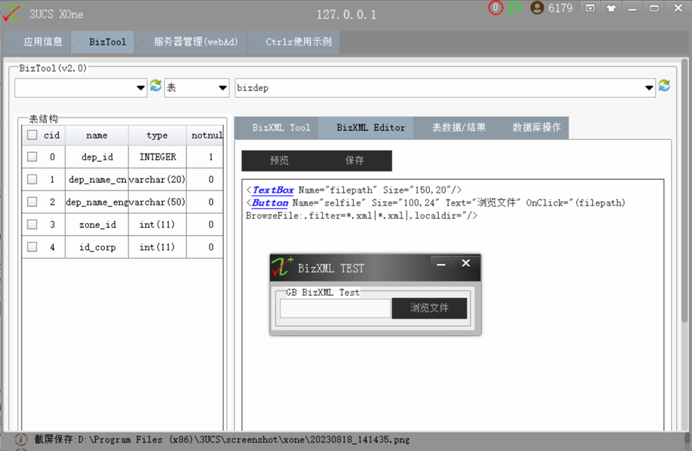Click the notnul column header
Viewport: 692px width, 451px height.
[x=205, y=135]
